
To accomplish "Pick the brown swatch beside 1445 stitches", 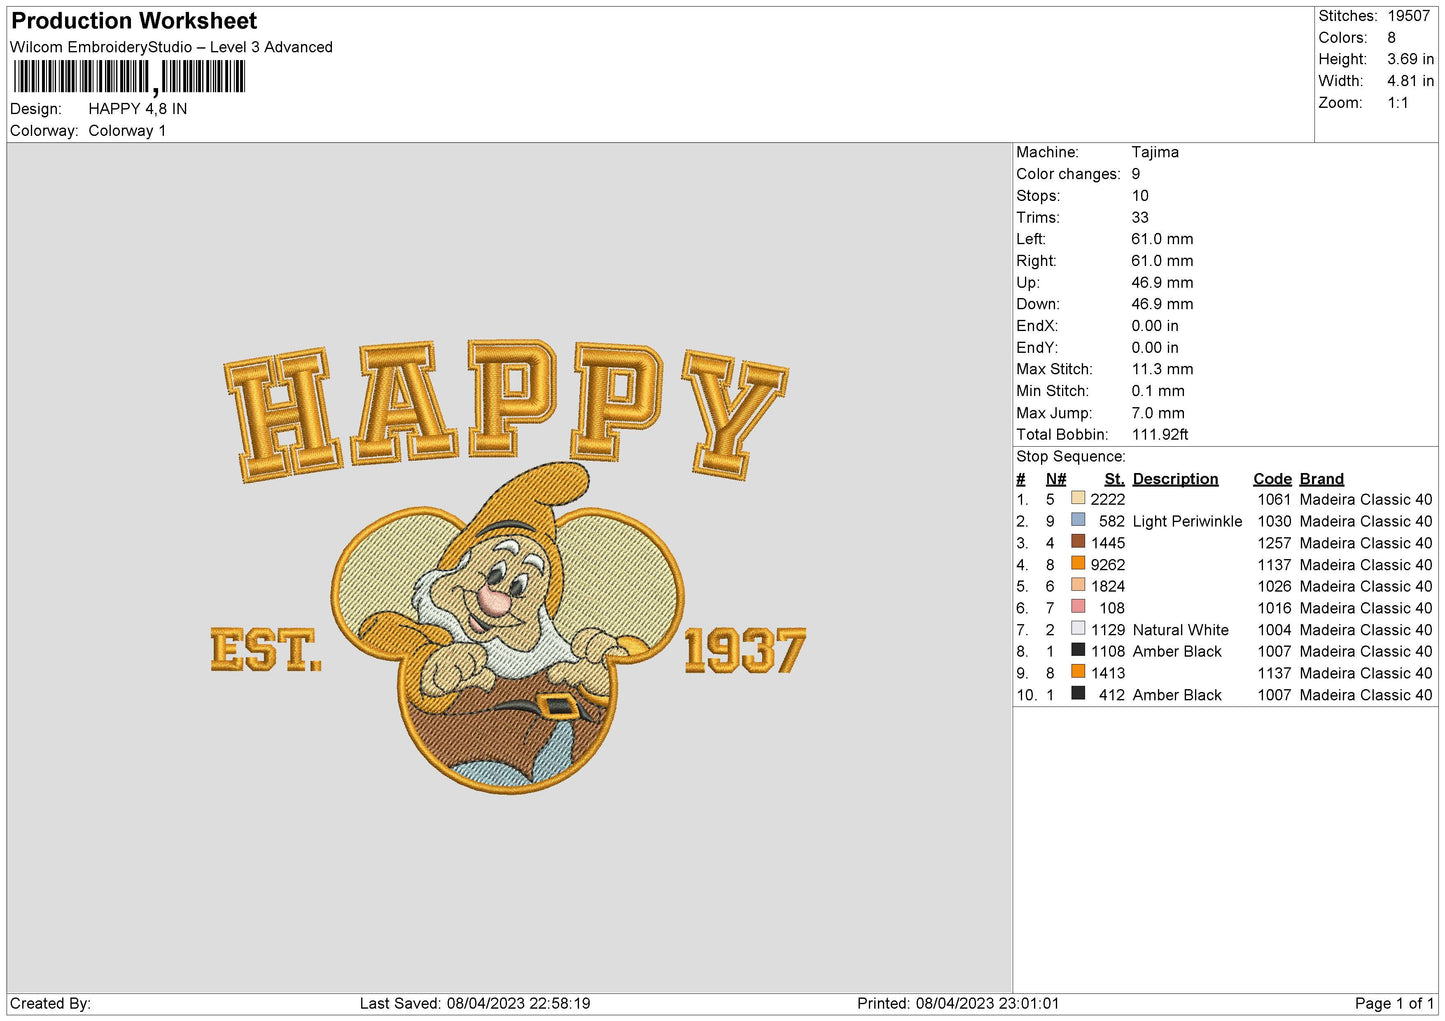I will pyautogui.click(x=1077, y=542).
